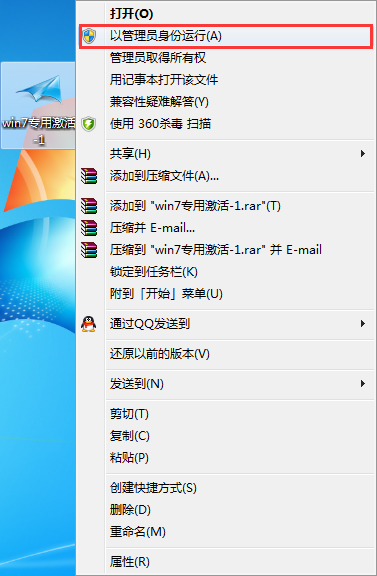Click the UAC shield icon beside 以管理员身份运行
The image size is (377, 576).
pyautogui.click(x=89, y=36)
